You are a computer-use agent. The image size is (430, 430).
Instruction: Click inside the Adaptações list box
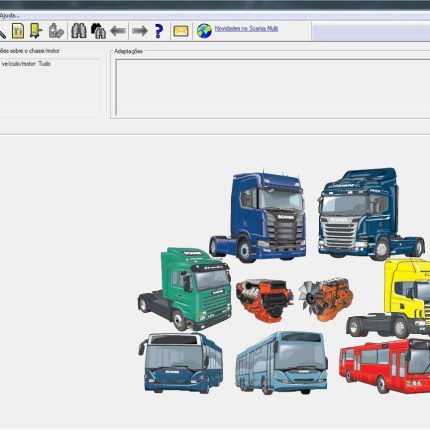coord(273,87)
